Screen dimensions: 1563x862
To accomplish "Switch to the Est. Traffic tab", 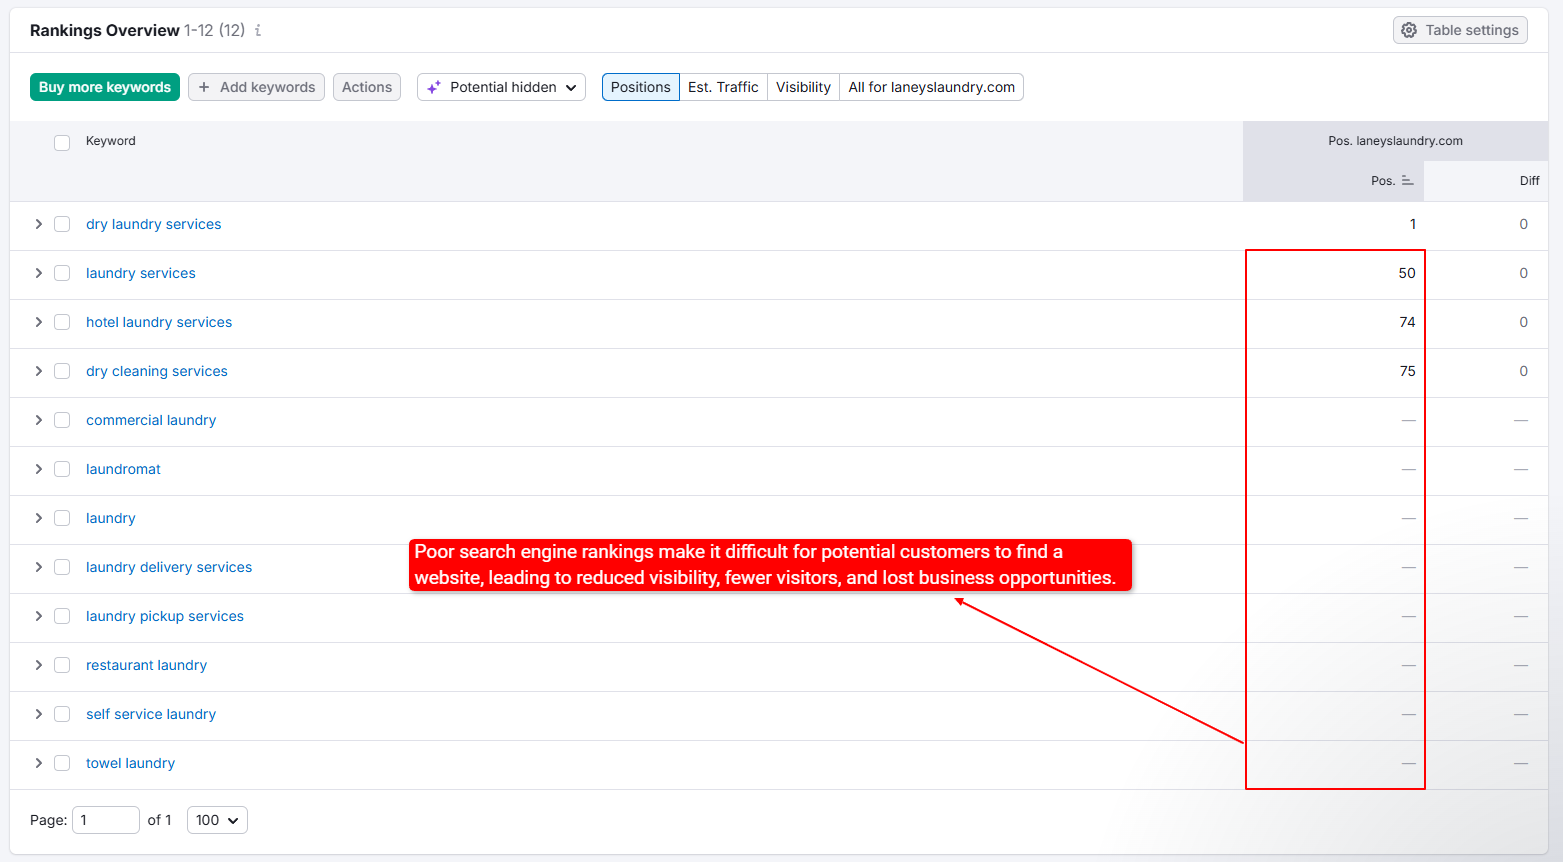I will pyautogui.click(x=723, y=87).
